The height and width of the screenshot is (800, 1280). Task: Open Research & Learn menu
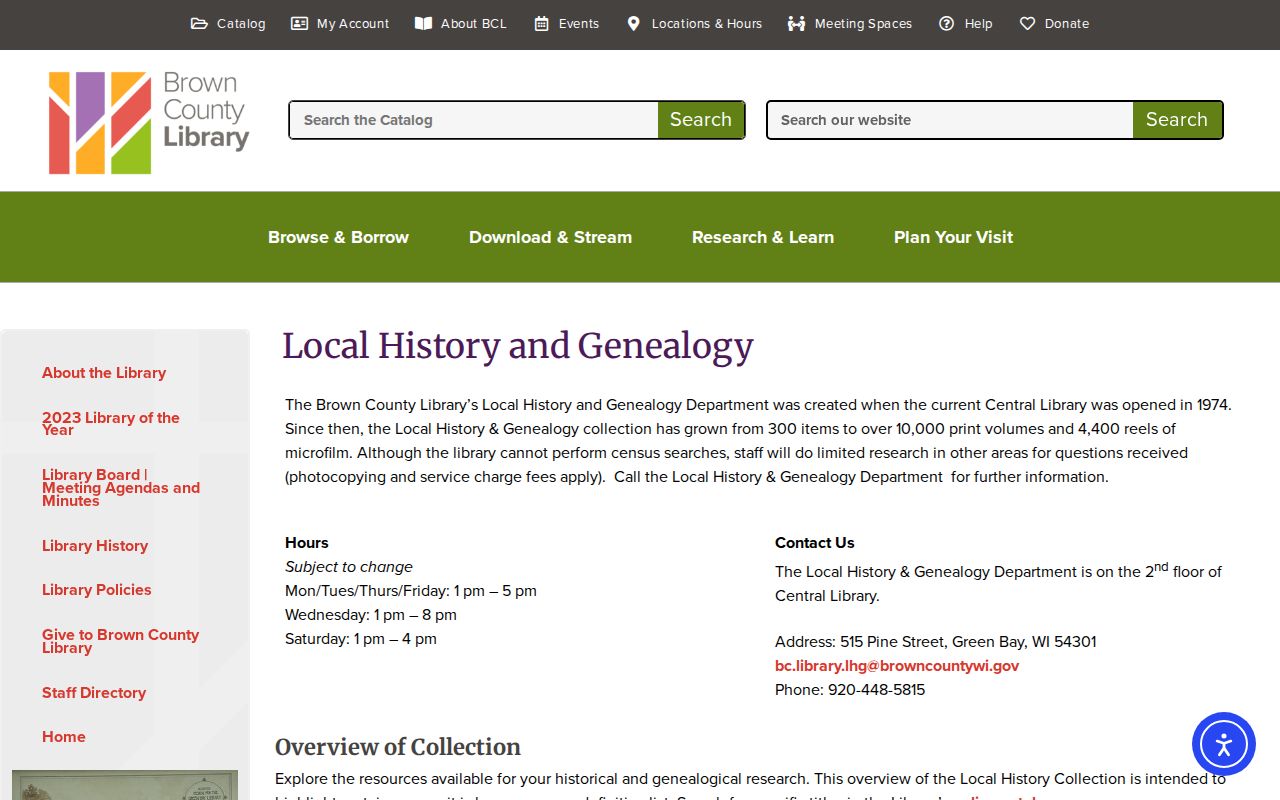[763, 237]
